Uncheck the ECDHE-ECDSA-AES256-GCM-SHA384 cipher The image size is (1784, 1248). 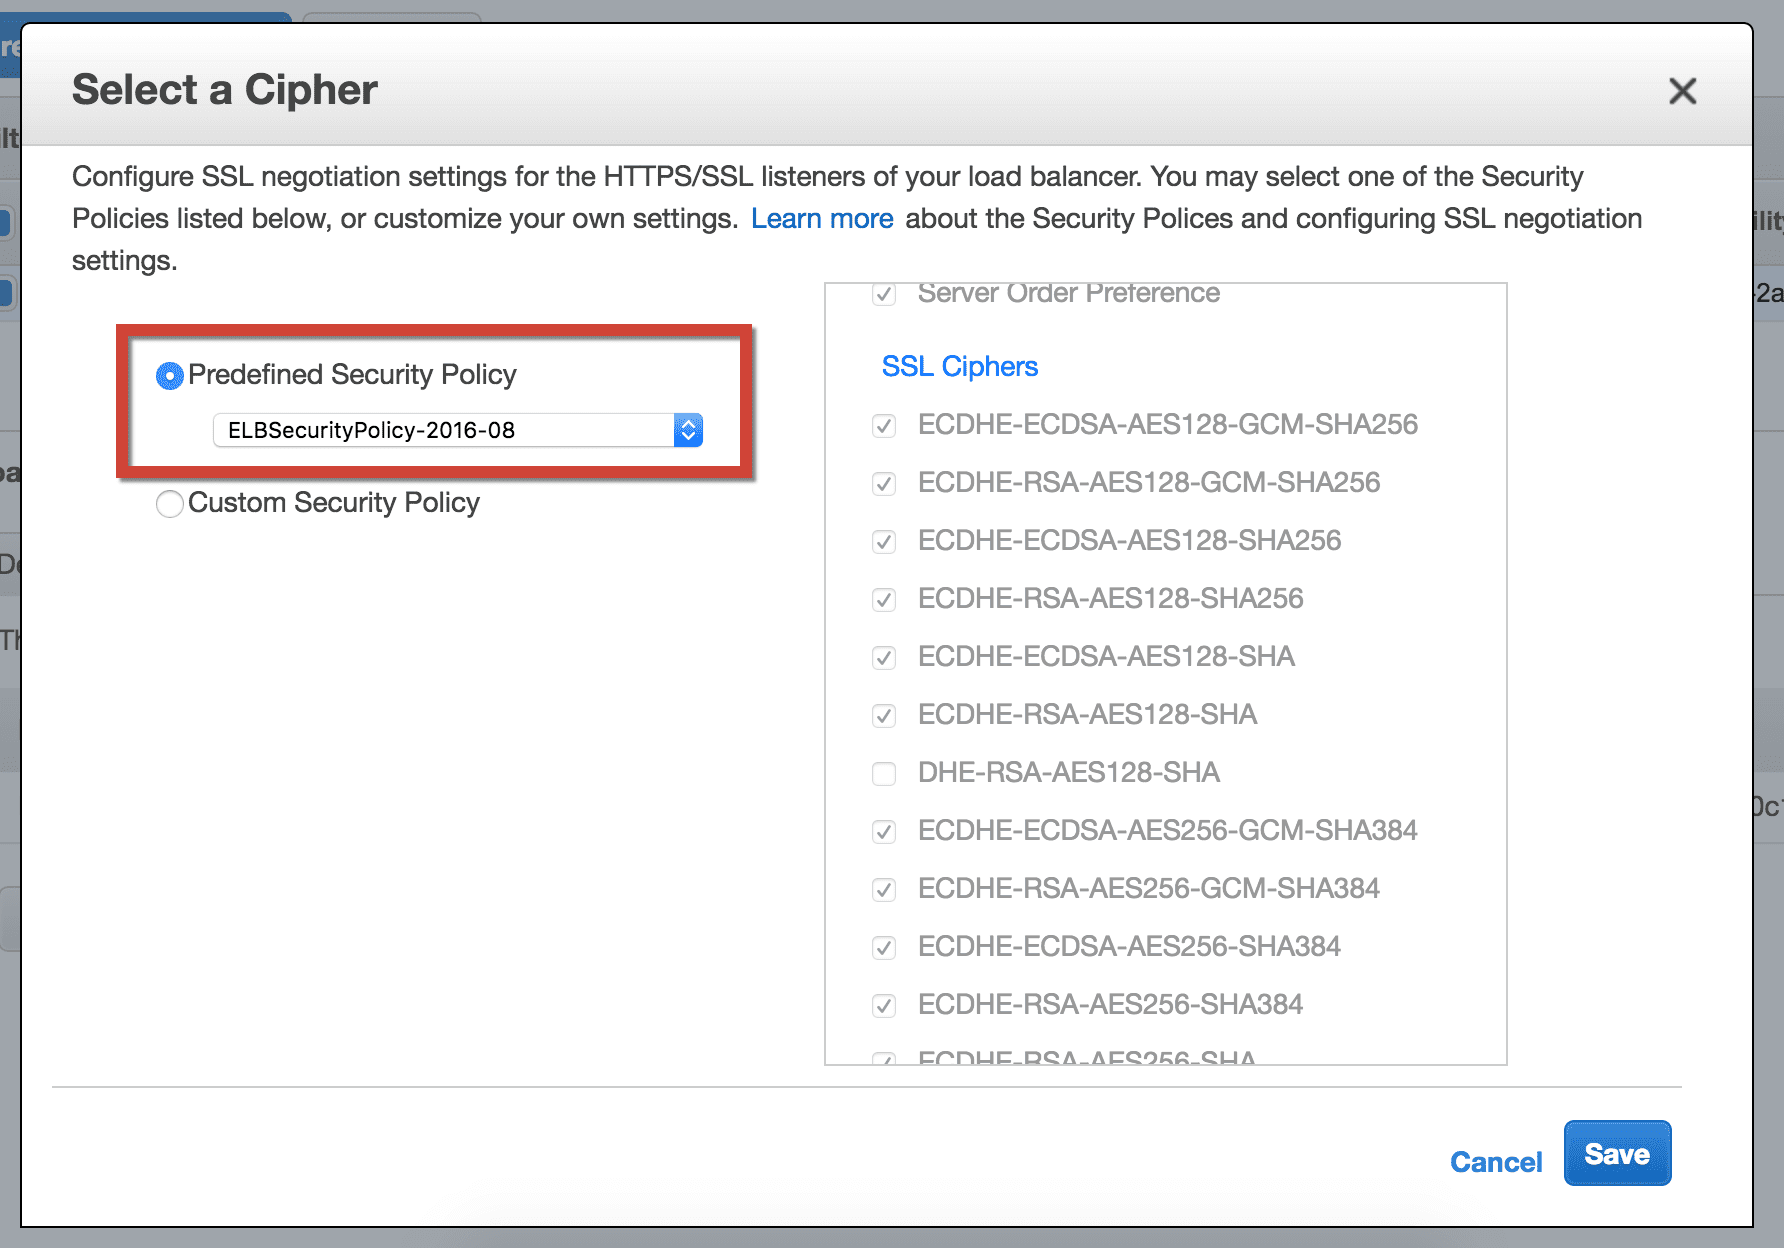(884, 831)
